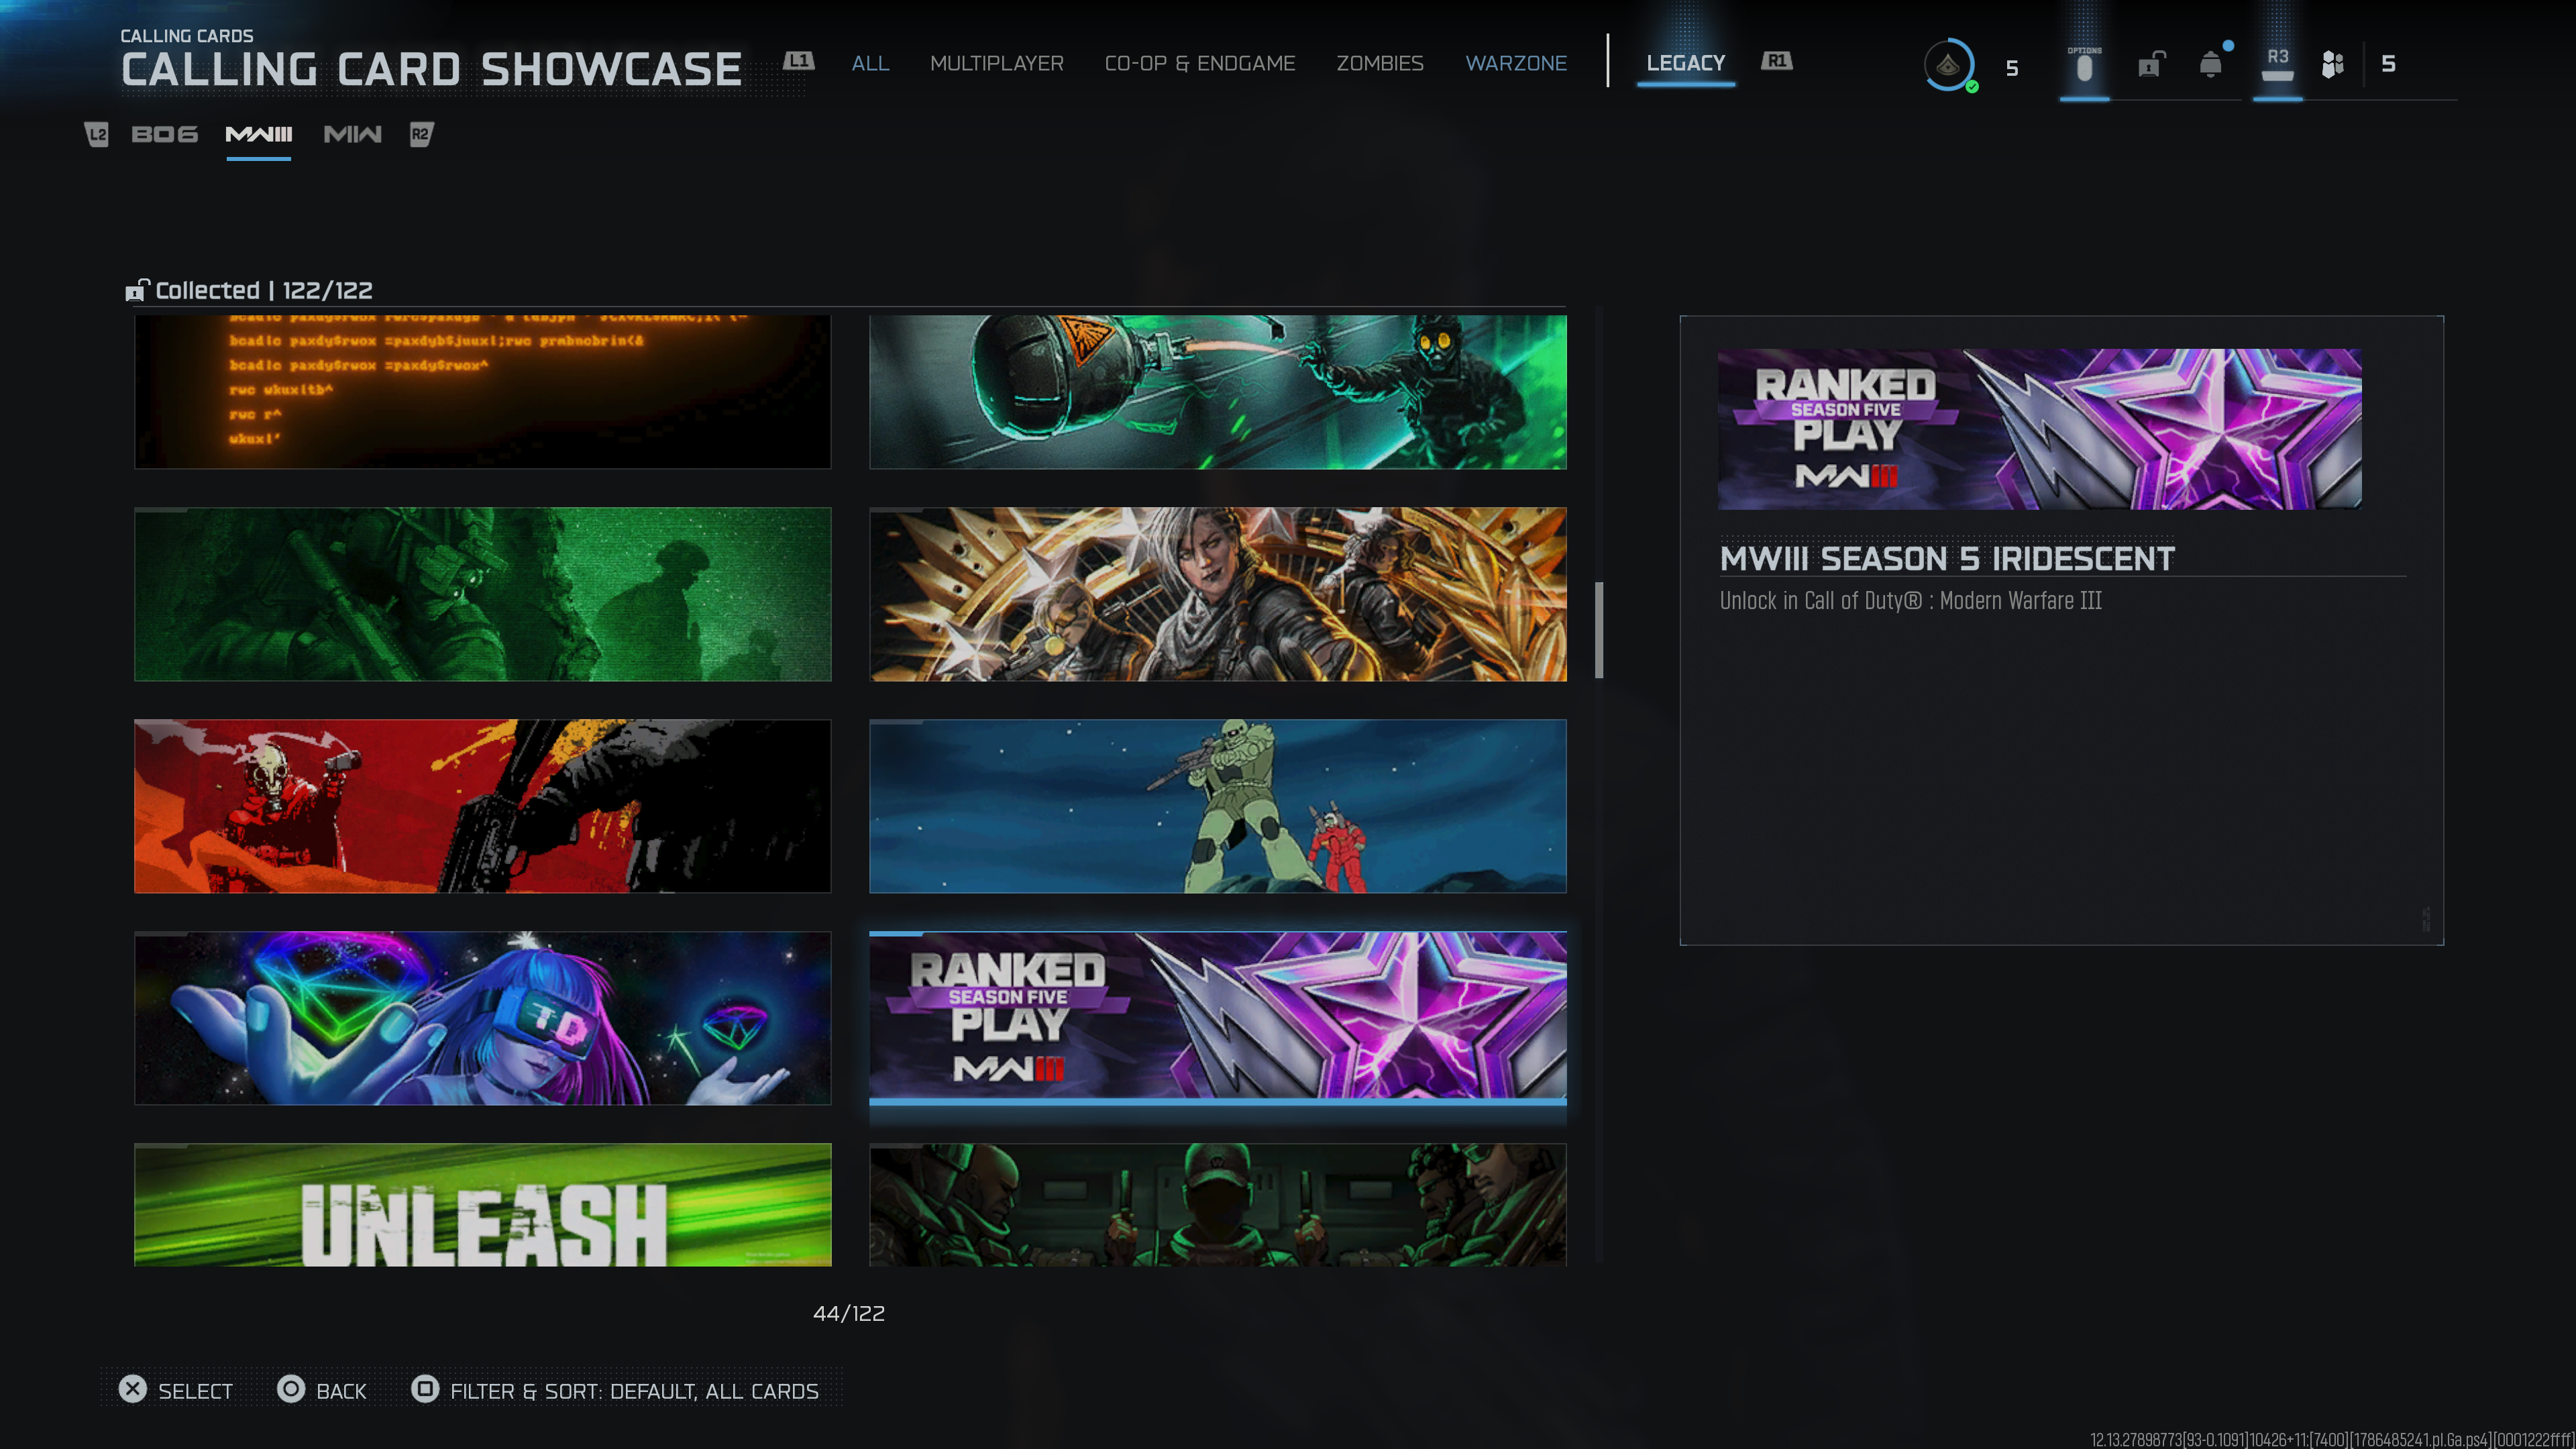Open the player rank emblem icon

[x=1949, y=66]
